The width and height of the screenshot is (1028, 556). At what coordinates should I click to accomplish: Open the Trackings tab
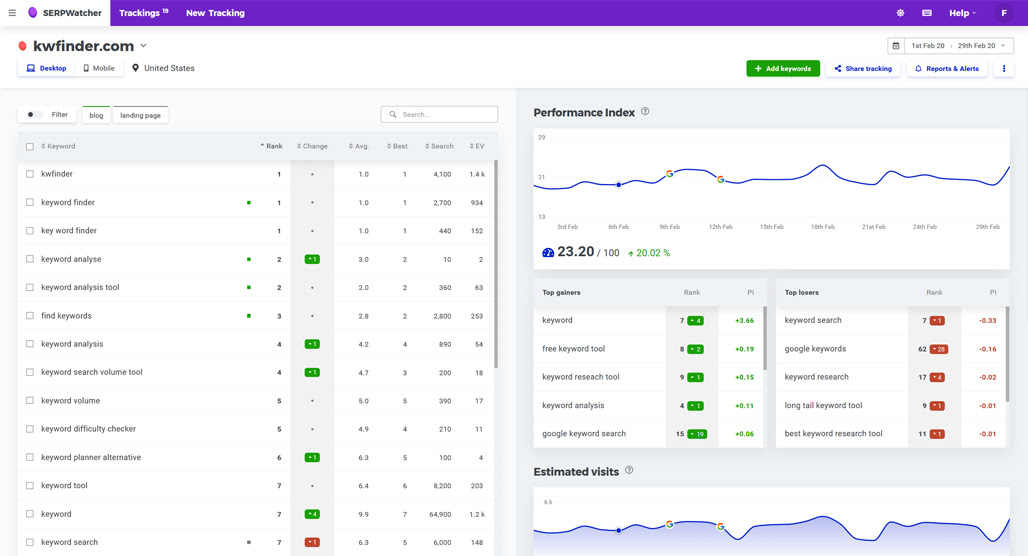pyautogui.click(x=144, y=12)
